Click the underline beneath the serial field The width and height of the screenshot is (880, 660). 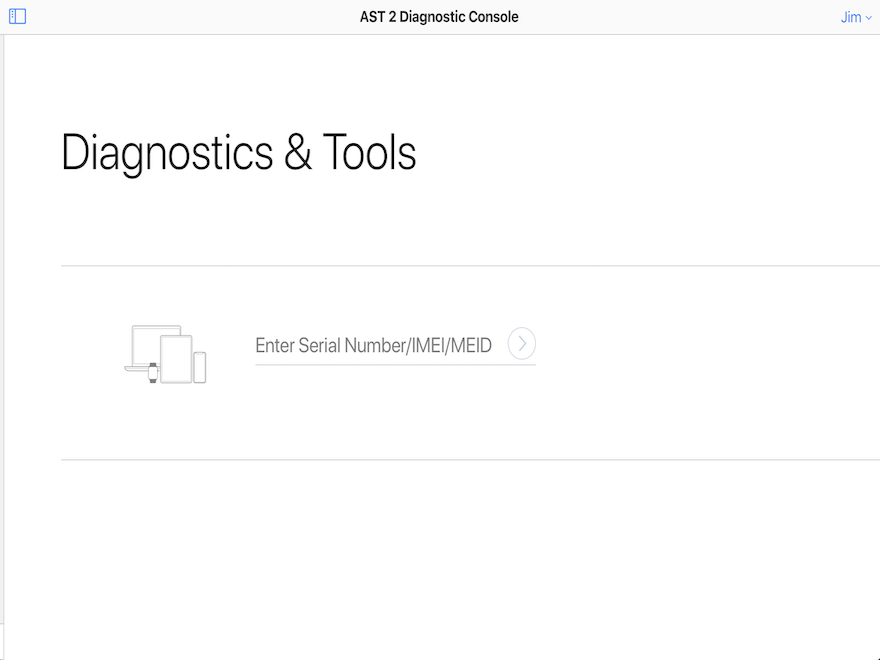click(395, 364)
